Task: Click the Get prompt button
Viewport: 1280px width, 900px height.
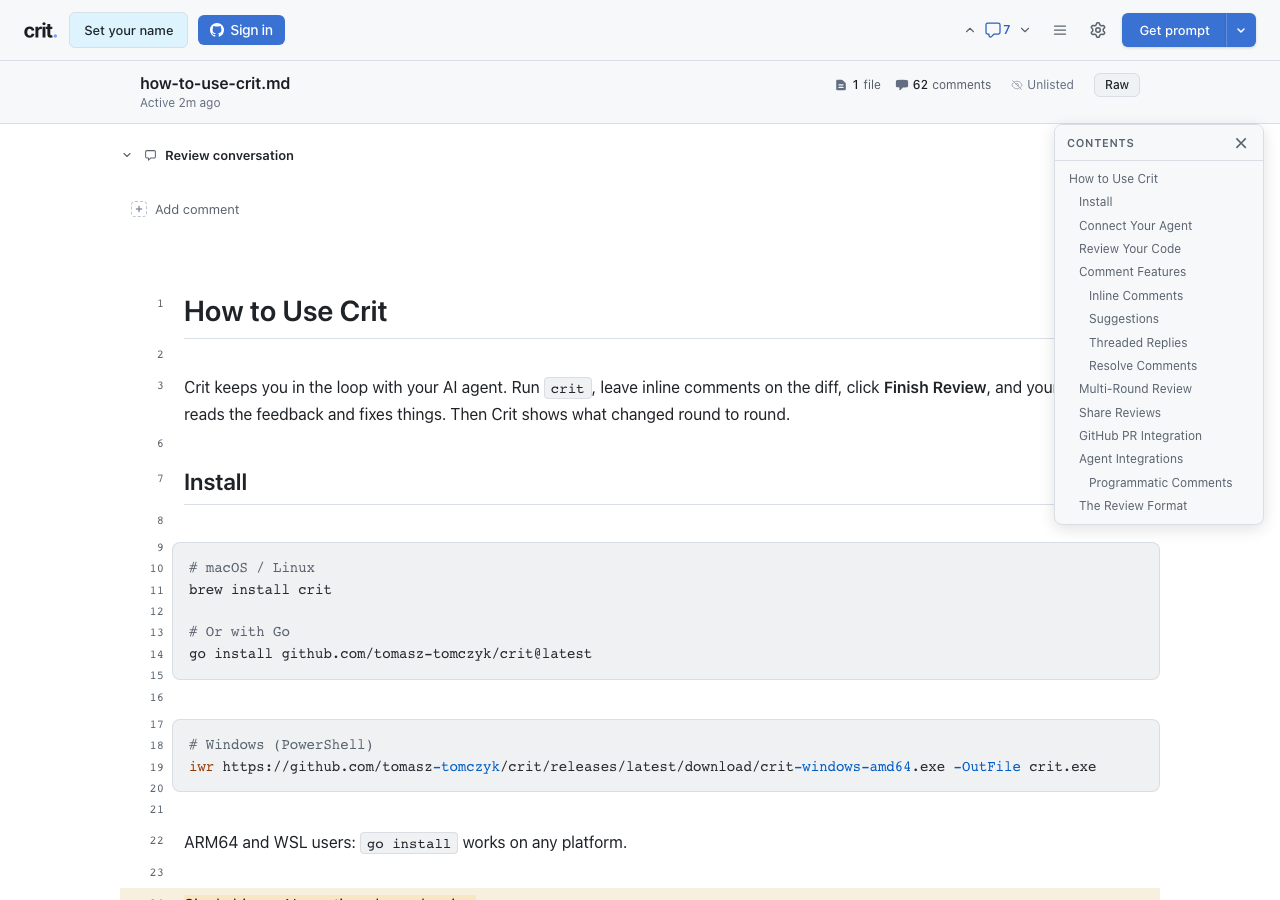Action: coord(1174,30)
